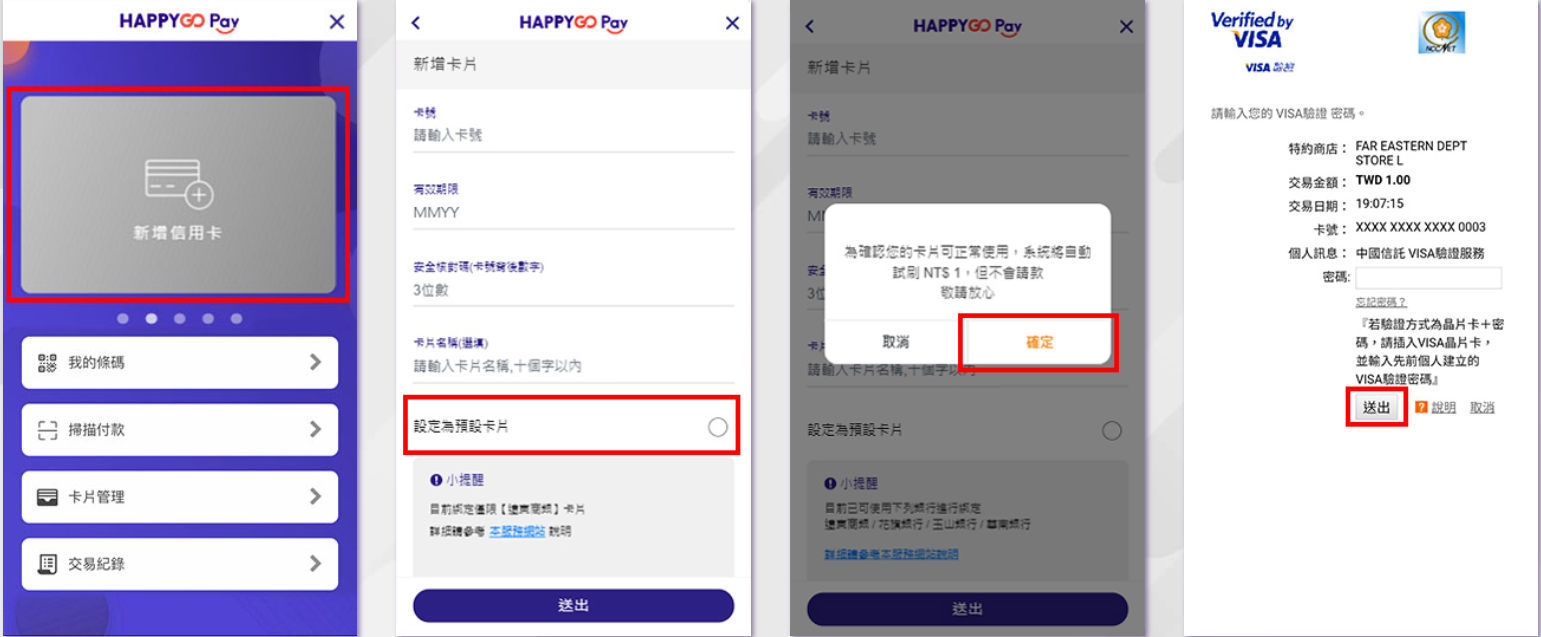Tap 確定 in the NT$ 1 confirmation dialog
This screenshot has width=1541, height=637.
pyautogui.click(x=1040, y=342)
